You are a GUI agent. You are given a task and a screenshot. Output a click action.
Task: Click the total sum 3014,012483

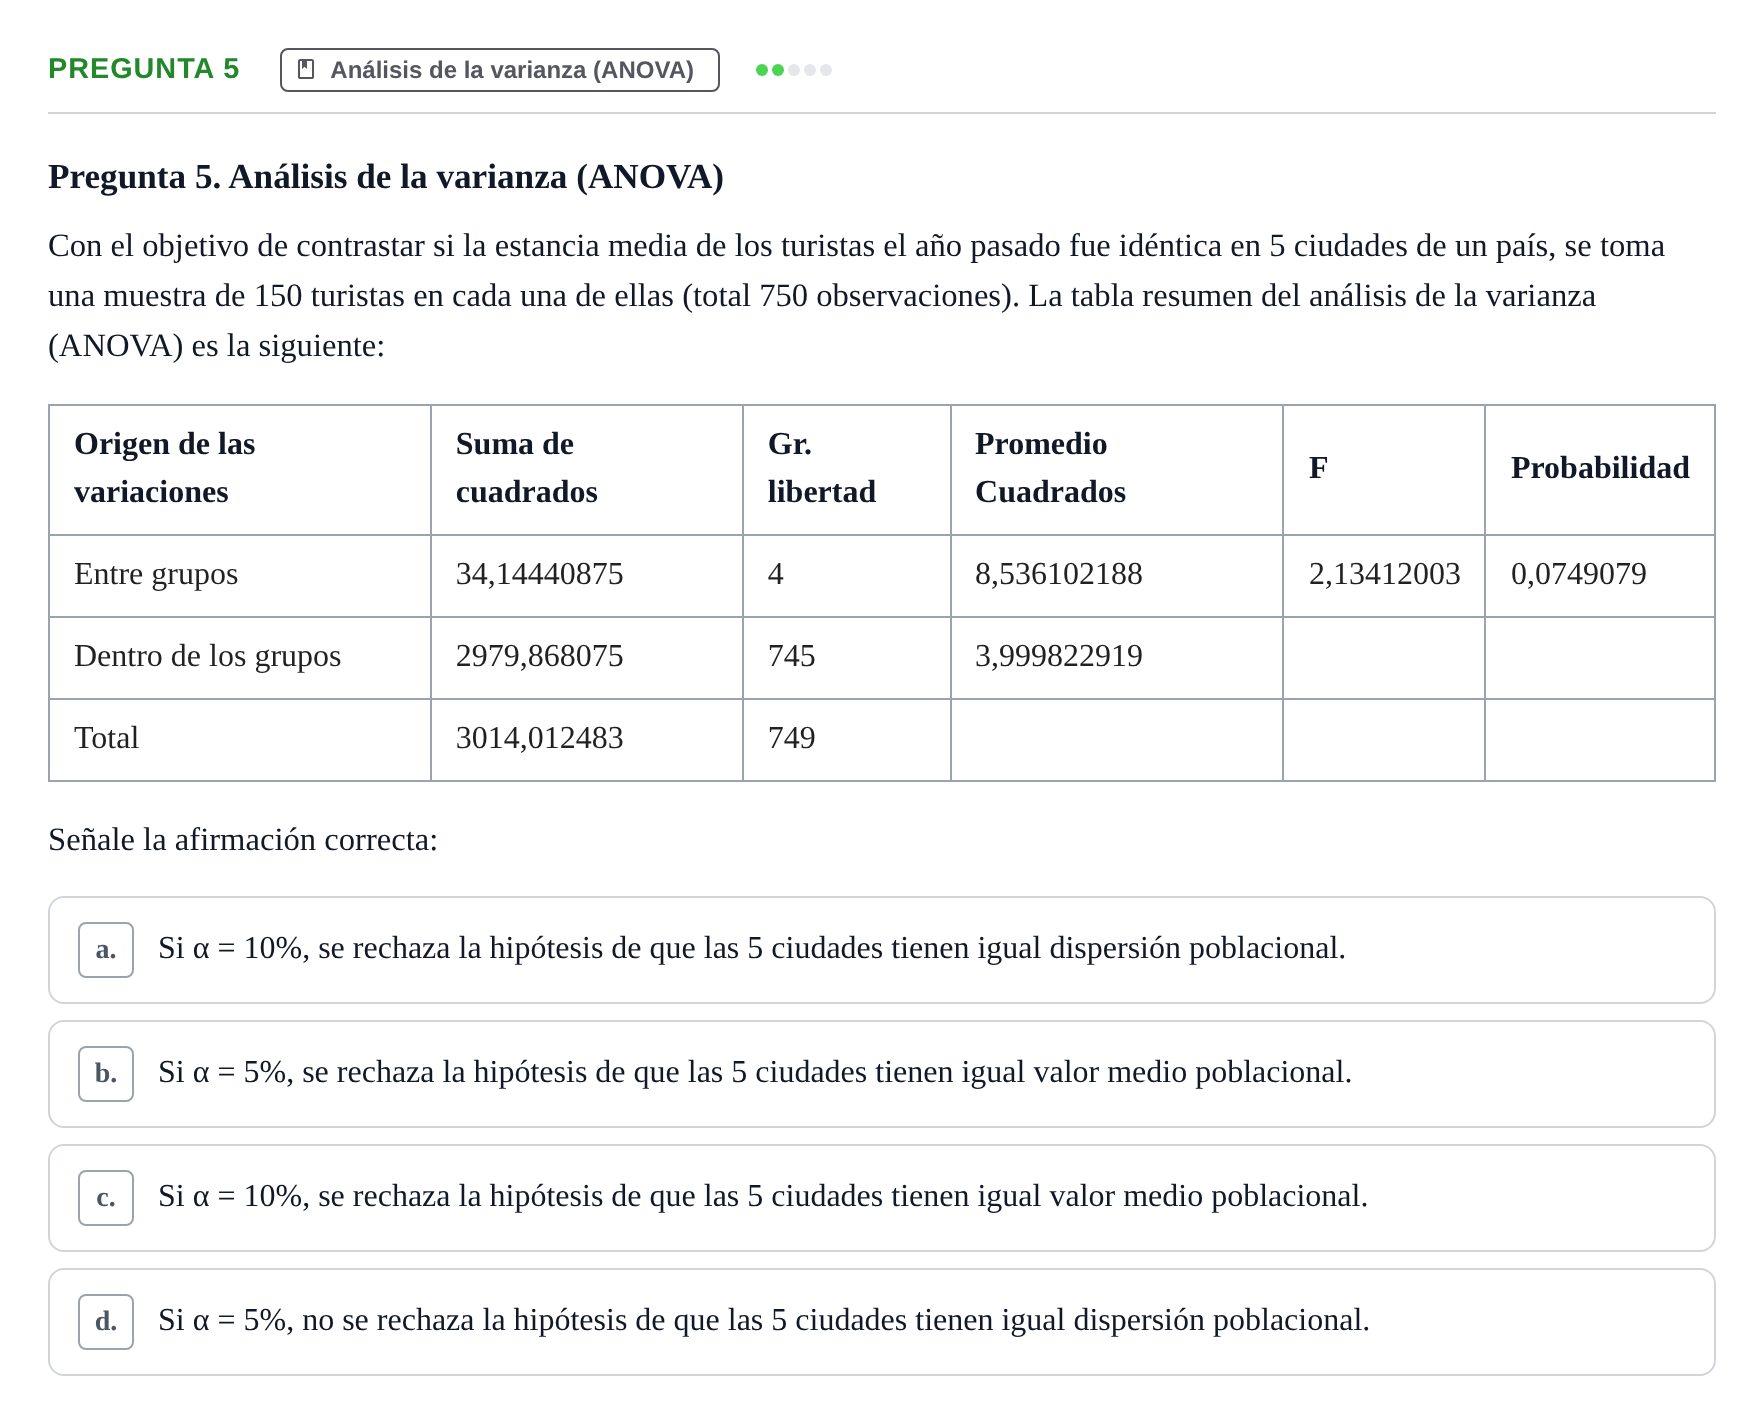coord(539,738)
